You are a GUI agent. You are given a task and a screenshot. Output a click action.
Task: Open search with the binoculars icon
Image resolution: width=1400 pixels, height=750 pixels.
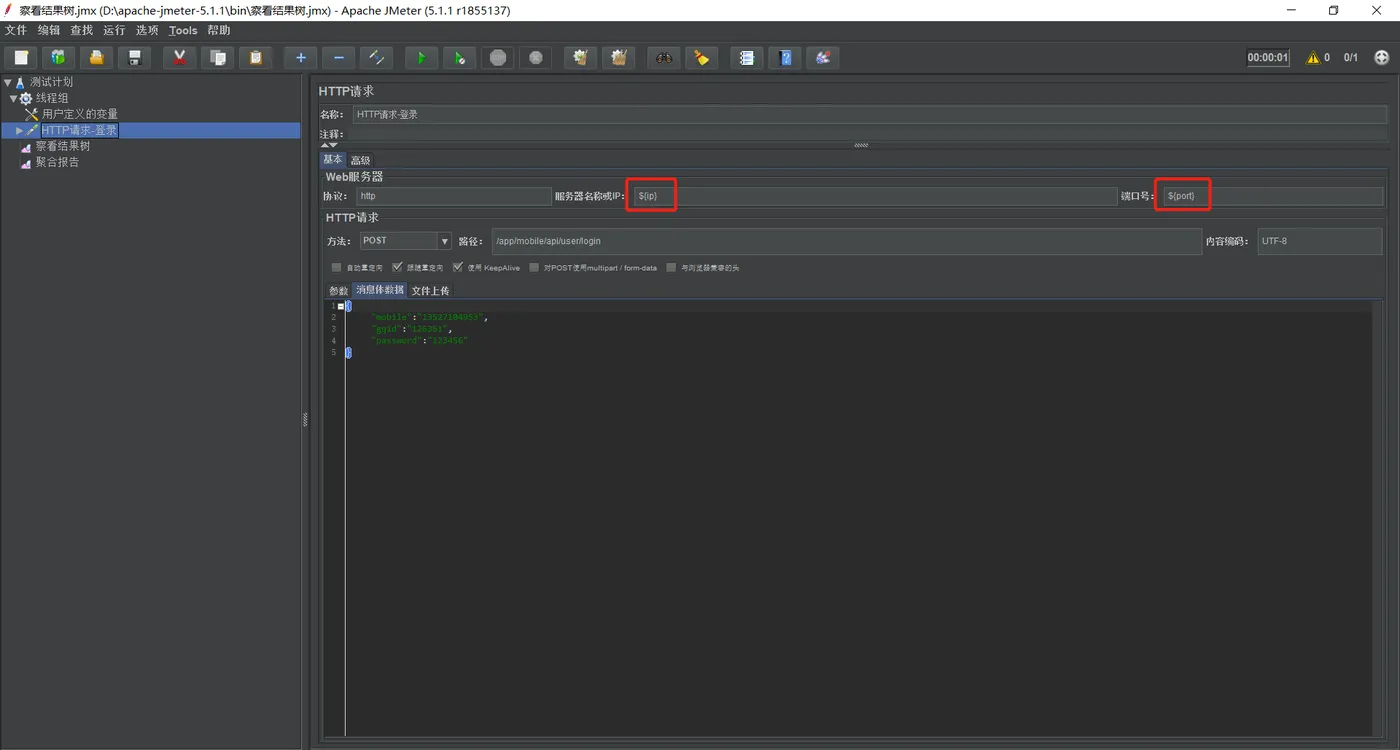(x=663, y=58)
